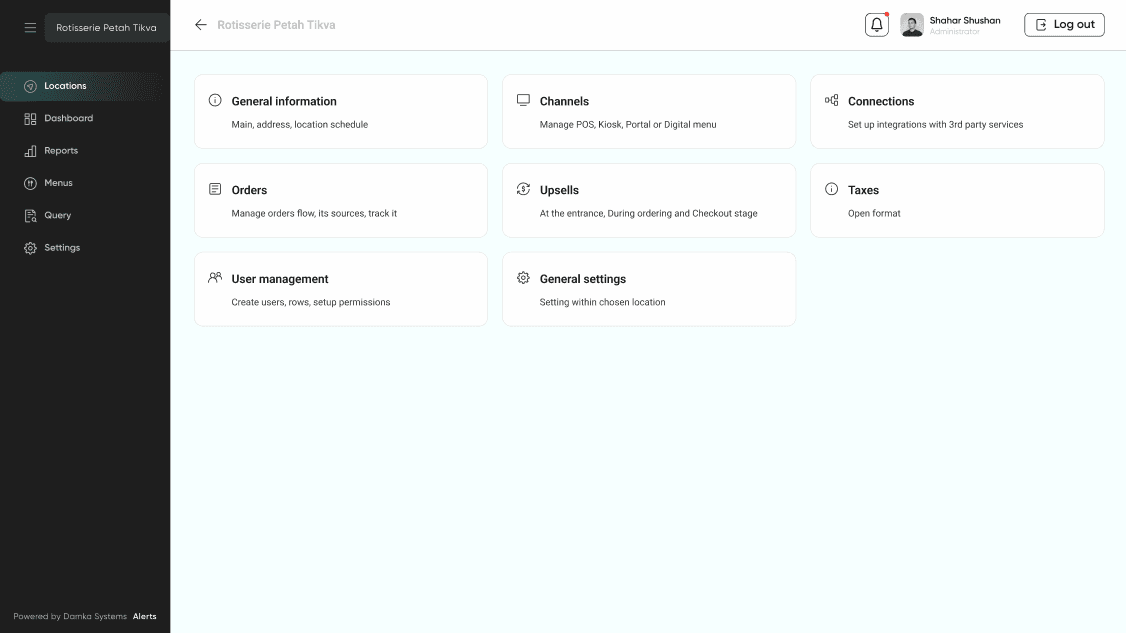This screenshot has height=633, width=1126.
Task: Go back using the left arrow icon
Action: pos(200,24)
